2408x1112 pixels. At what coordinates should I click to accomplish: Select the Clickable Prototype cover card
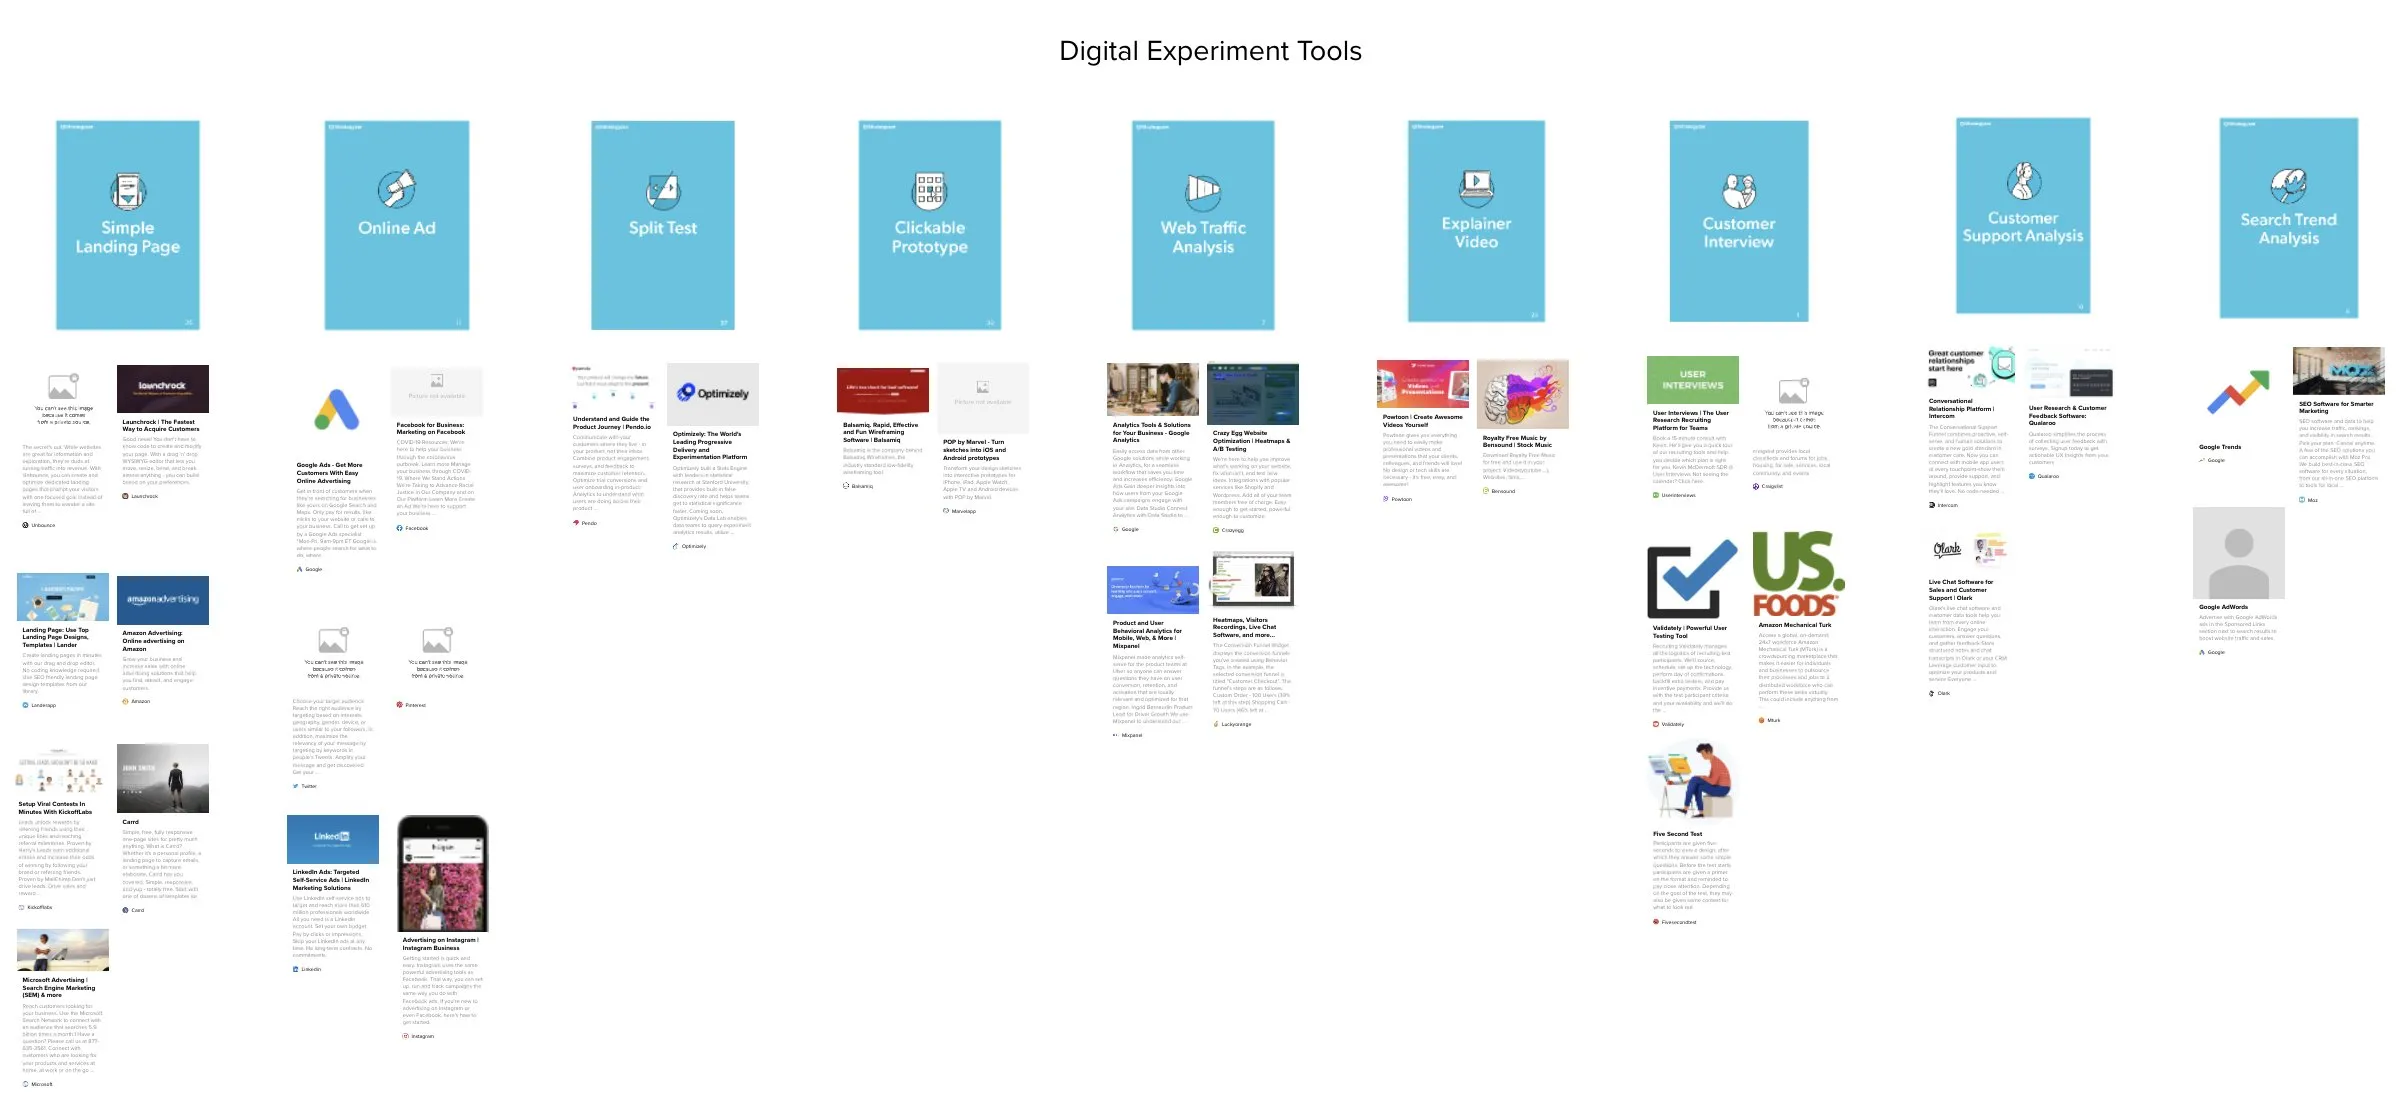pos(928,225)
